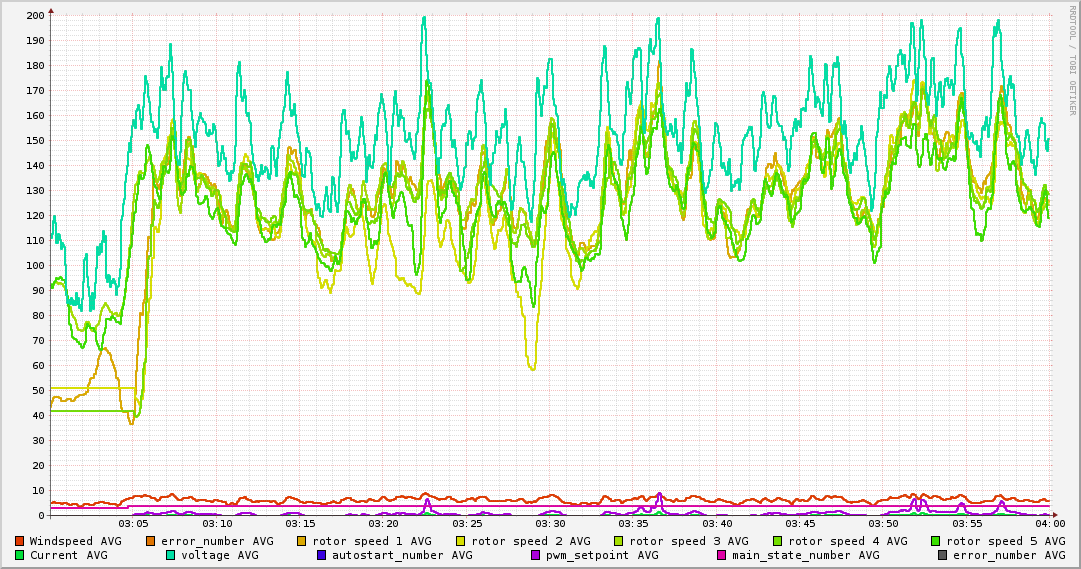This screenshot has width=1081, height=569.
Task: Select the 'Current AVG' legend label
Action: pyautogui.click(x=68, y=555)
